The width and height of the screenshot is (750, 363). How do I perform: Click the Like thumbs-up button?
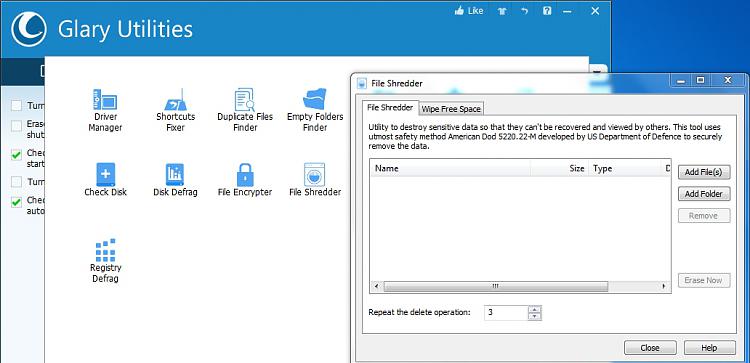click(x=469, y=11)
